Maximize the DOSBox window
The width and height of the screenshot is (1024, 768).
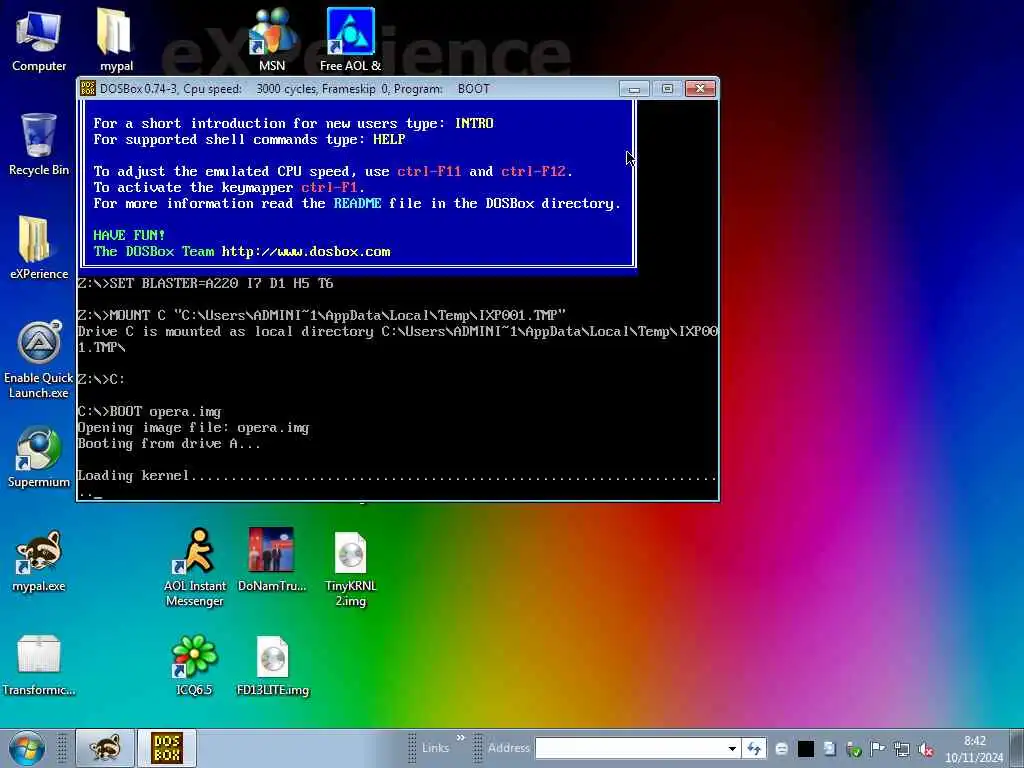667,88
